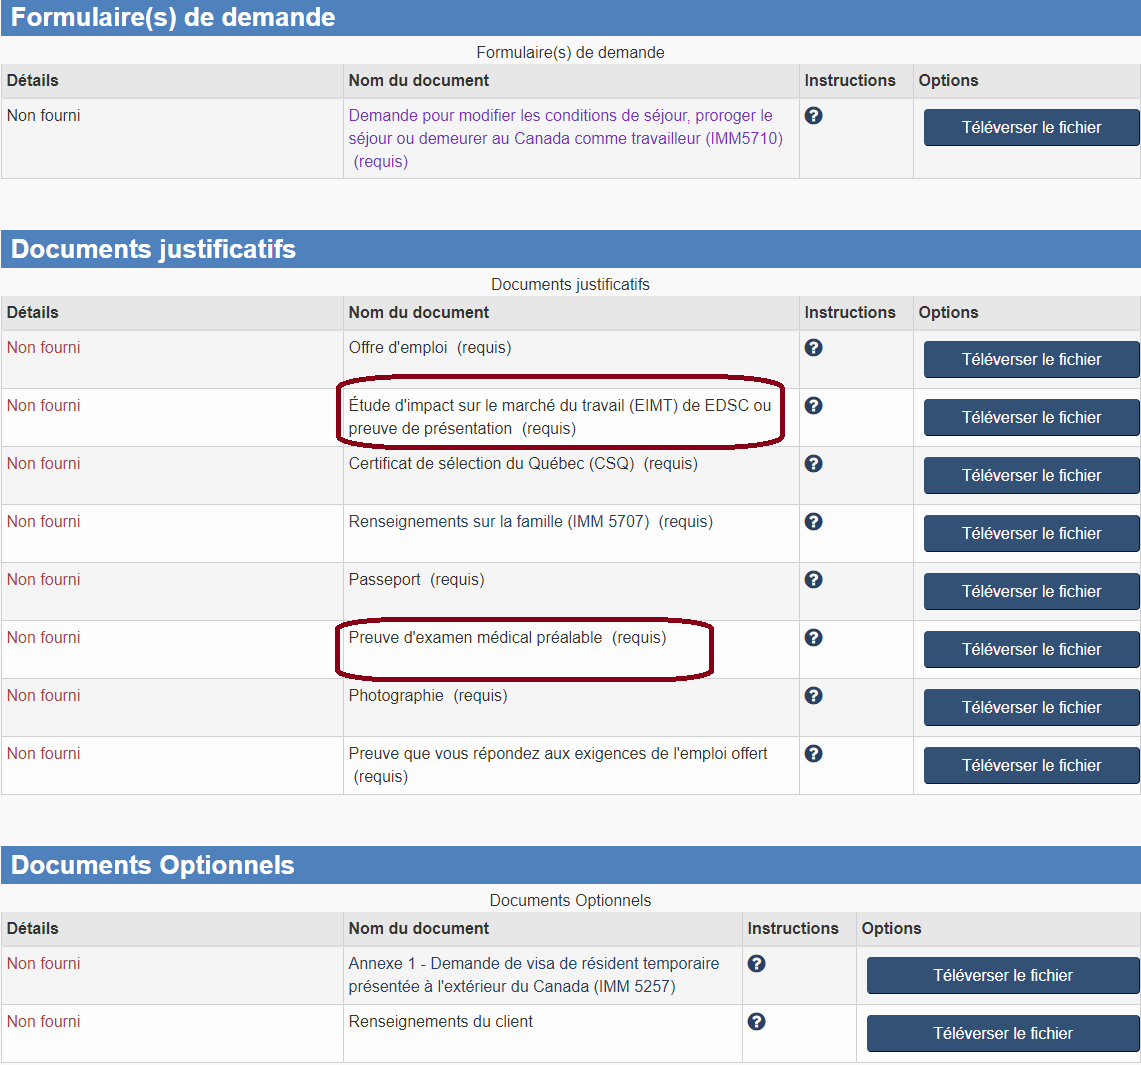This screenshot has width=1141, height=1065.
Task: Show help icon for Annexe 1 IMM 5257
Action: point(757,964)
